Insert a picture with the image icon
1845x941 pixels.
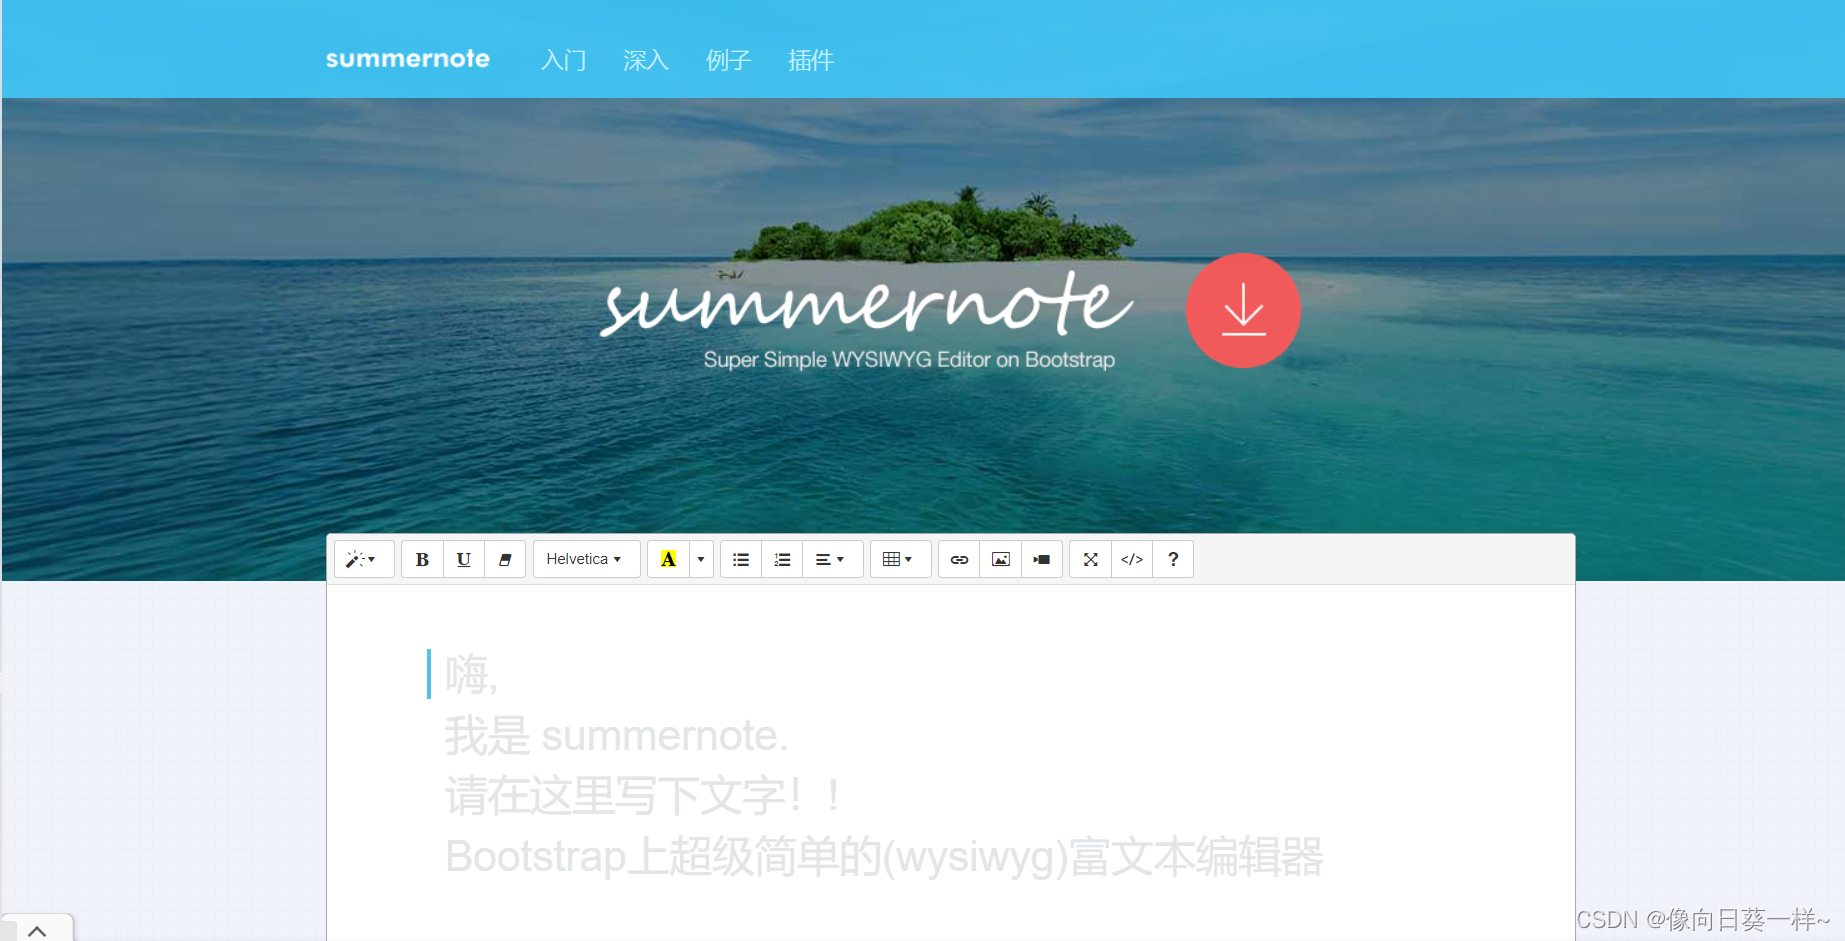coord(1000,559)
